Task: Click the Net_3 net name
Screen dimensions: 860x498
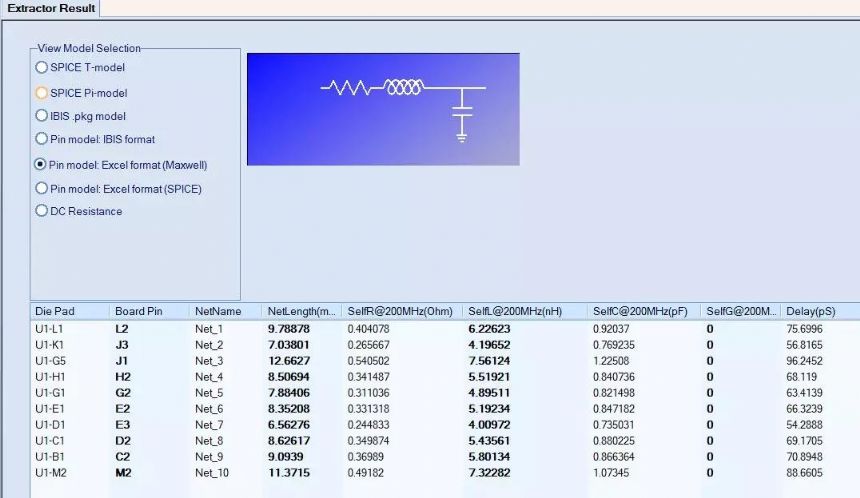Action: click(x=209, y=361)
